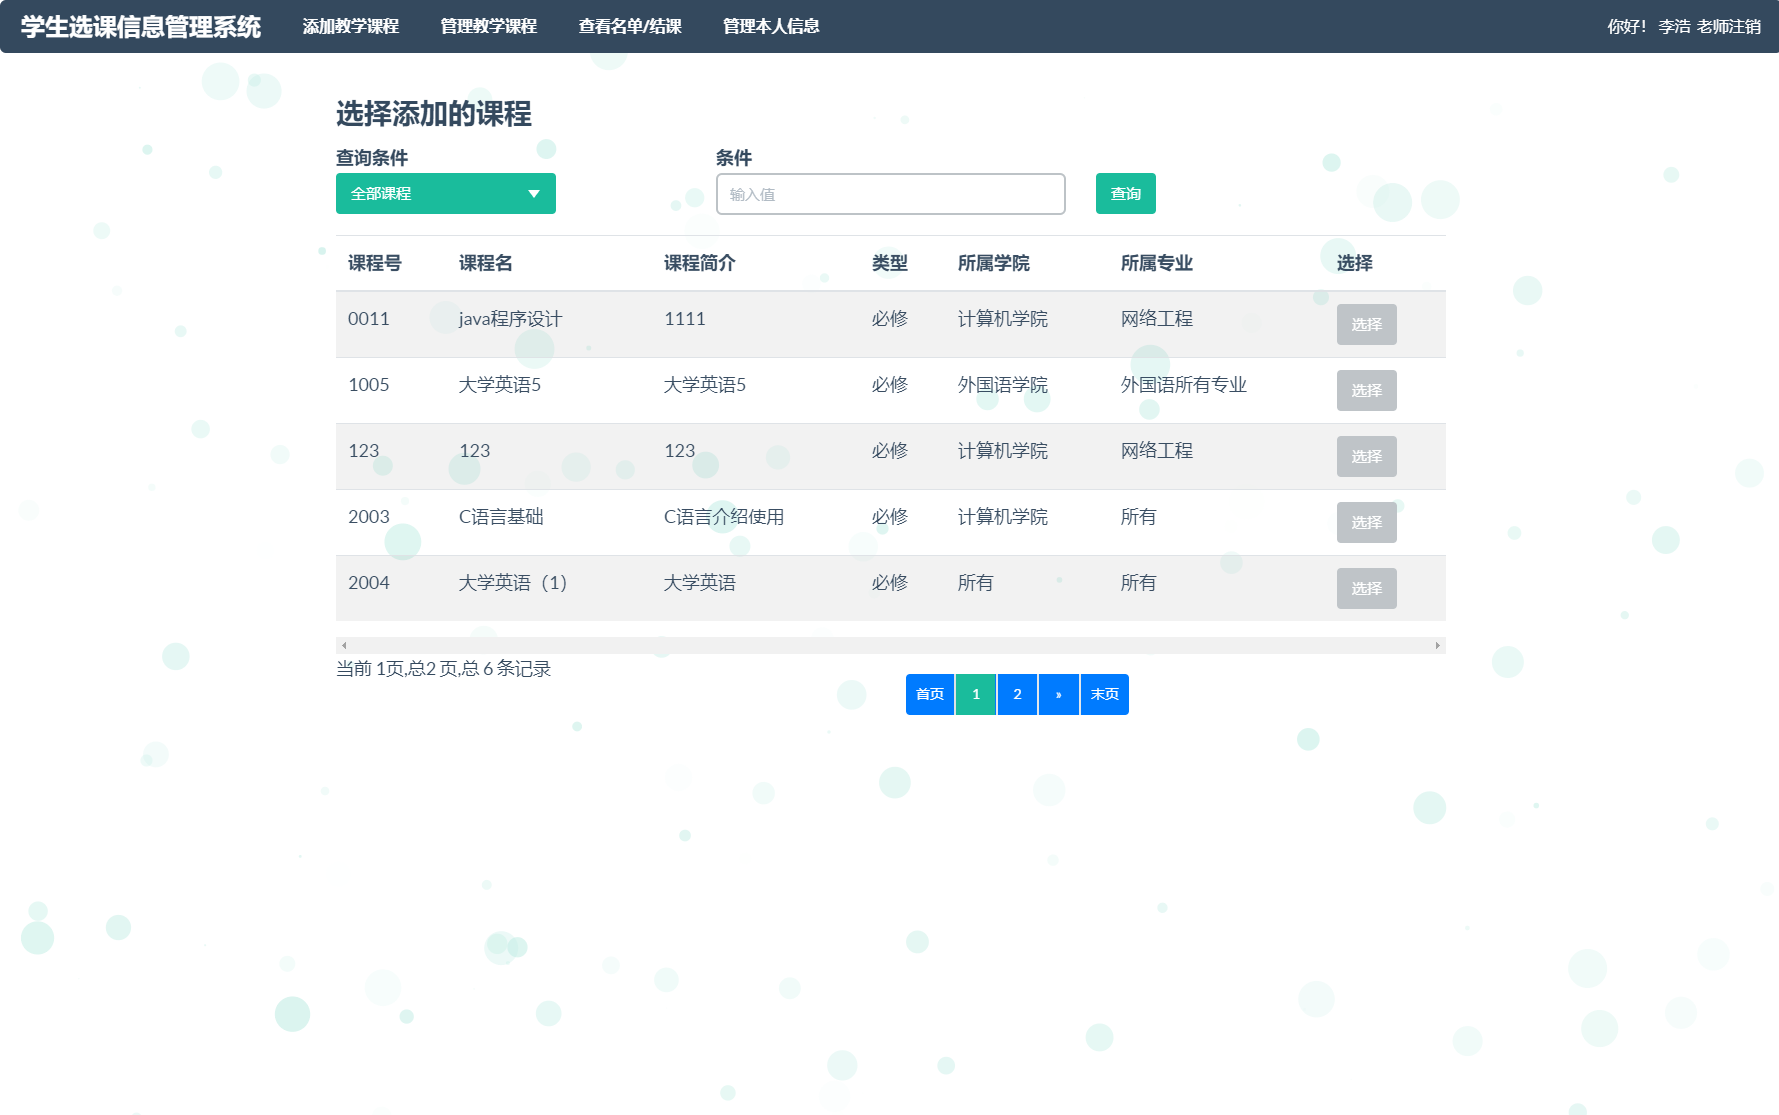Select 大学英语（1）course 2004

(1366, 588)
